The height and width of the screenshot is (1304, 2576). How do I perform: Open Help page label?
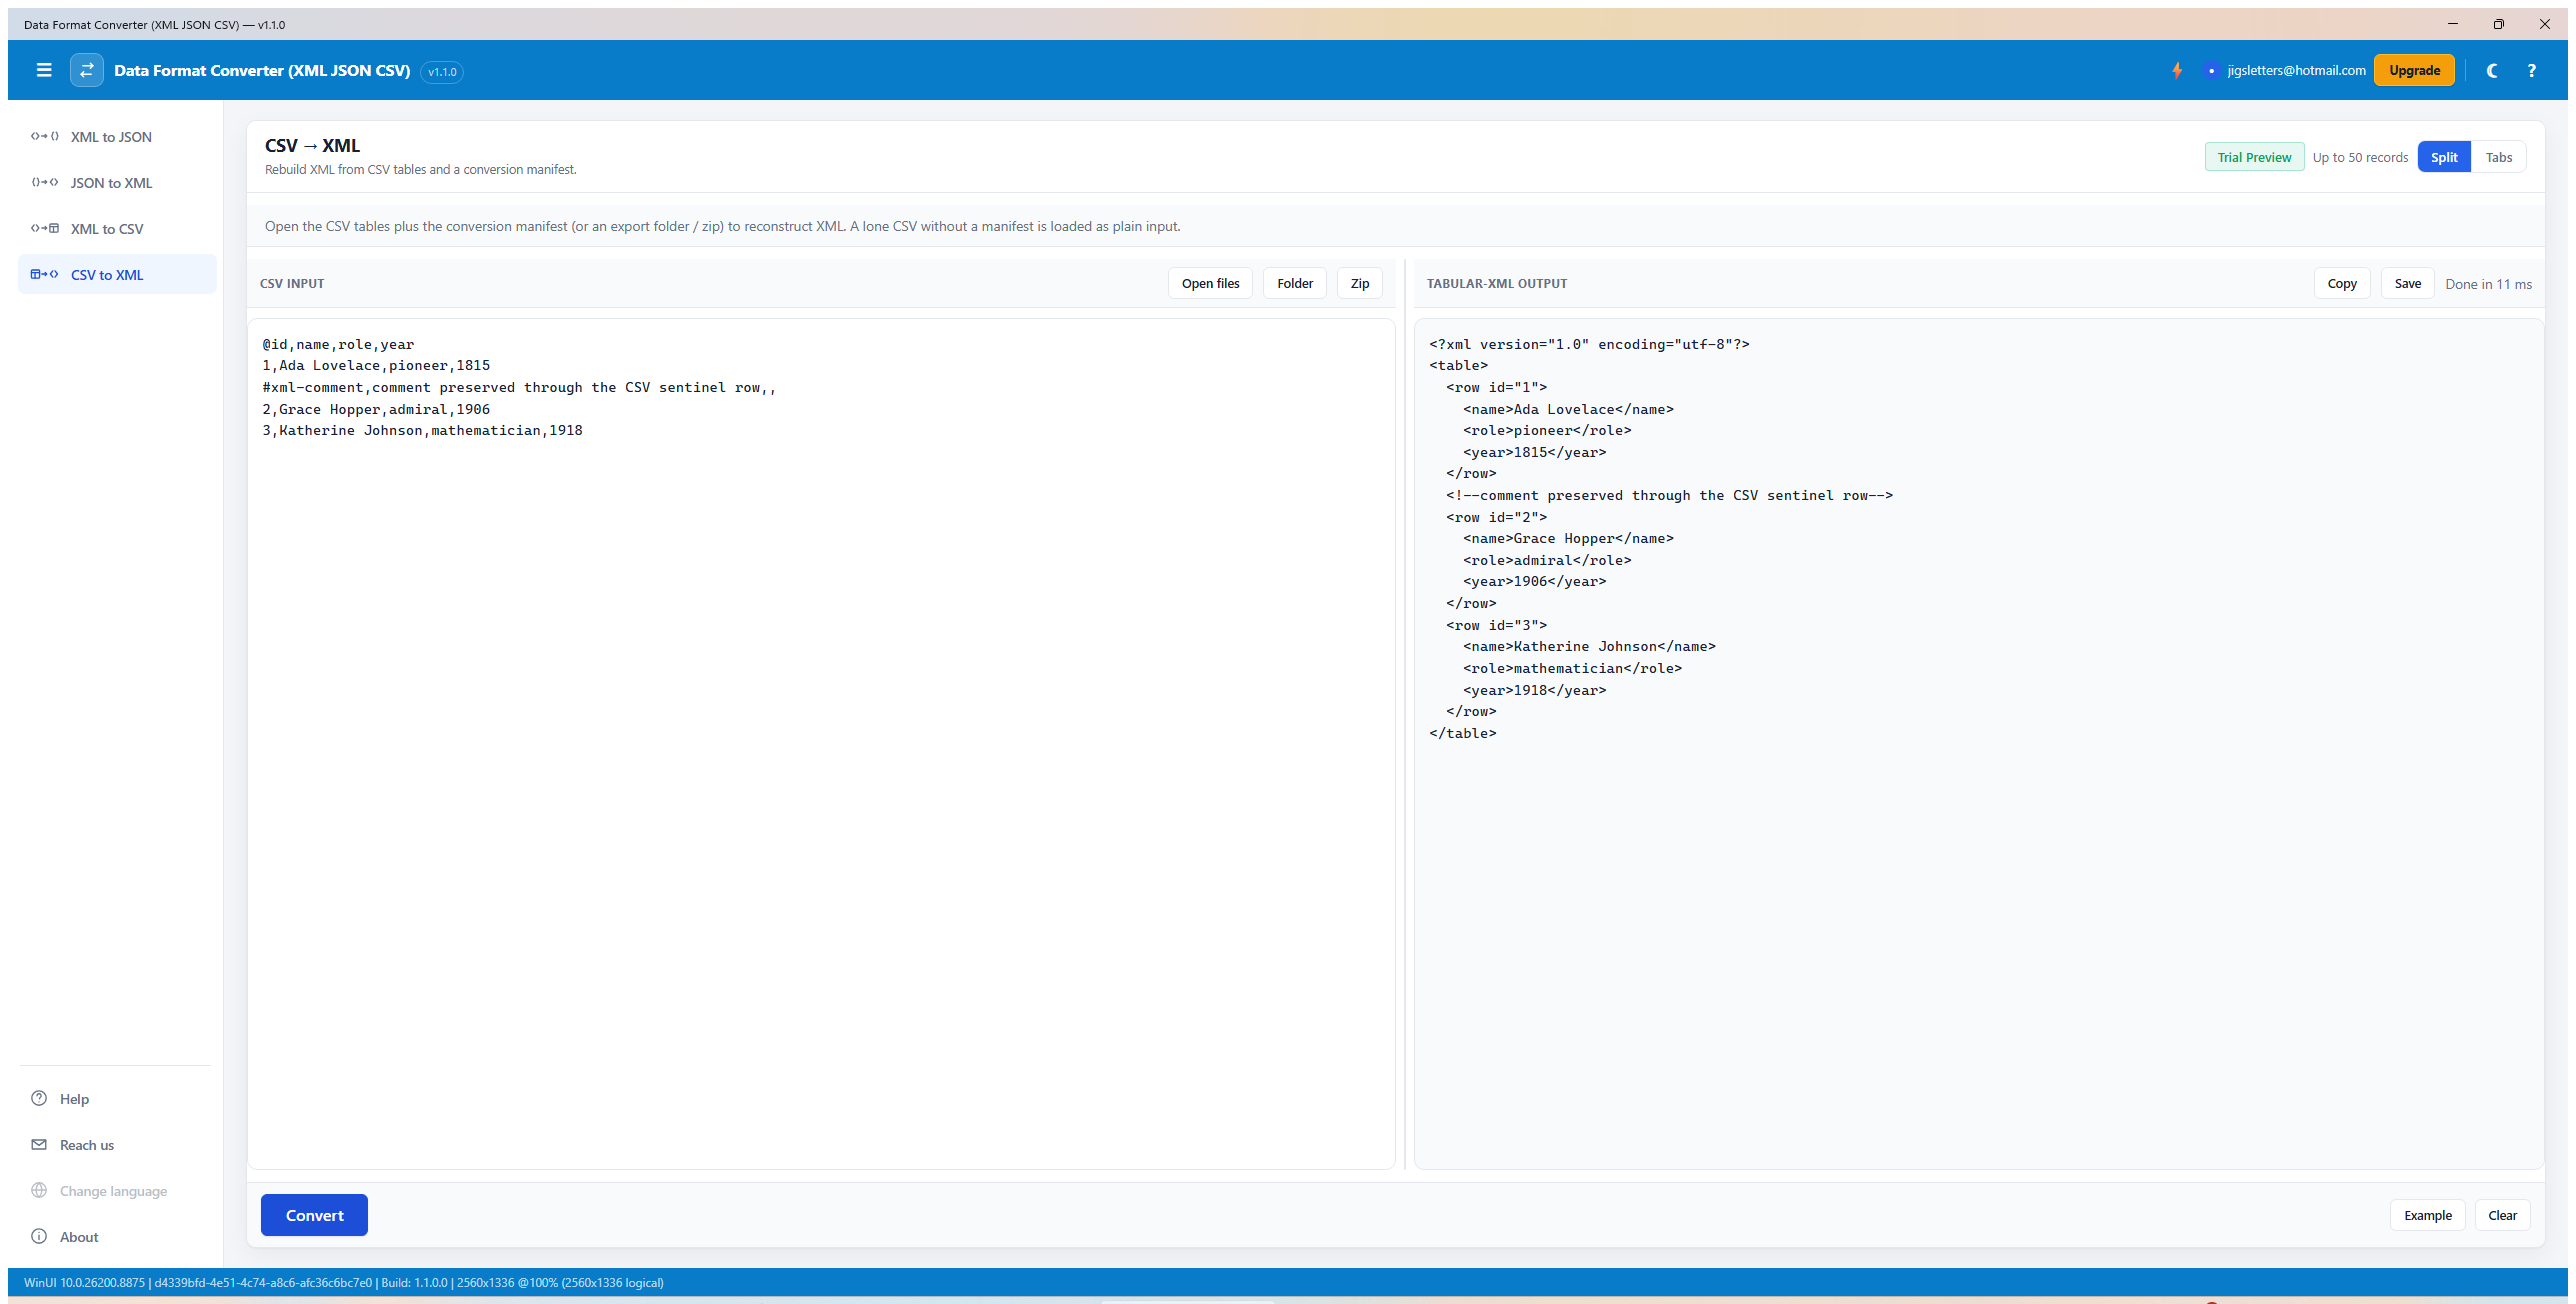tap(74, 1099)
